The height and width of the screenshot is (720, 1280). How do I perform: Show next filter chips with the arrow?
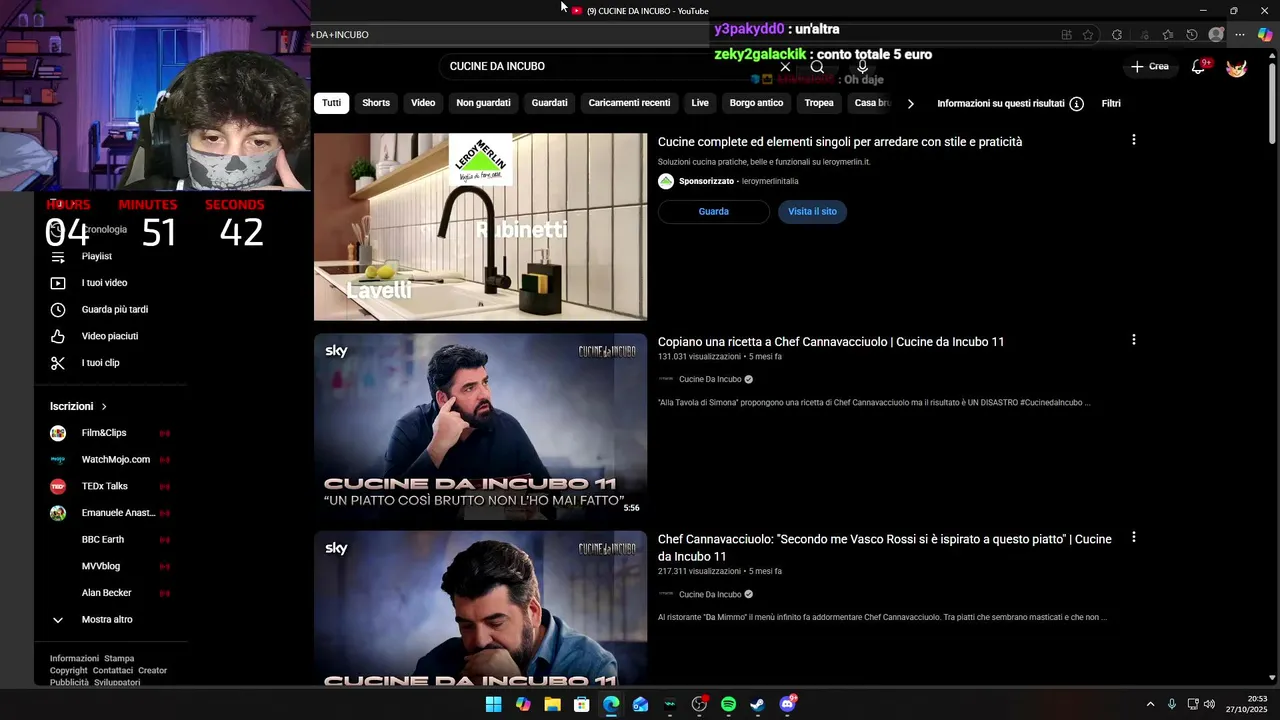point(910,104)
